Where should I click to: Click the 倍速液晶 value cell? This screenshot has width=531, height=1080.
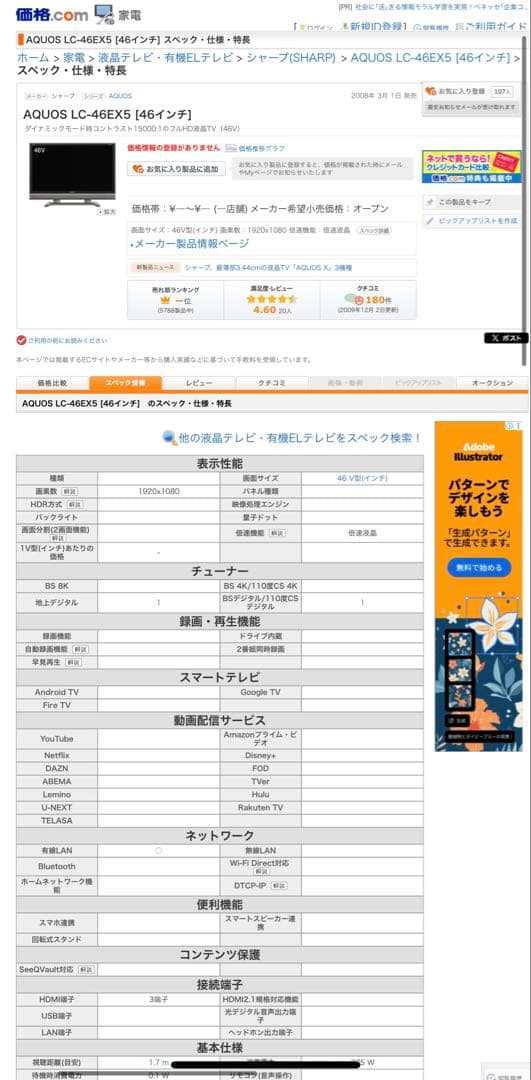[x=362, y=533]
